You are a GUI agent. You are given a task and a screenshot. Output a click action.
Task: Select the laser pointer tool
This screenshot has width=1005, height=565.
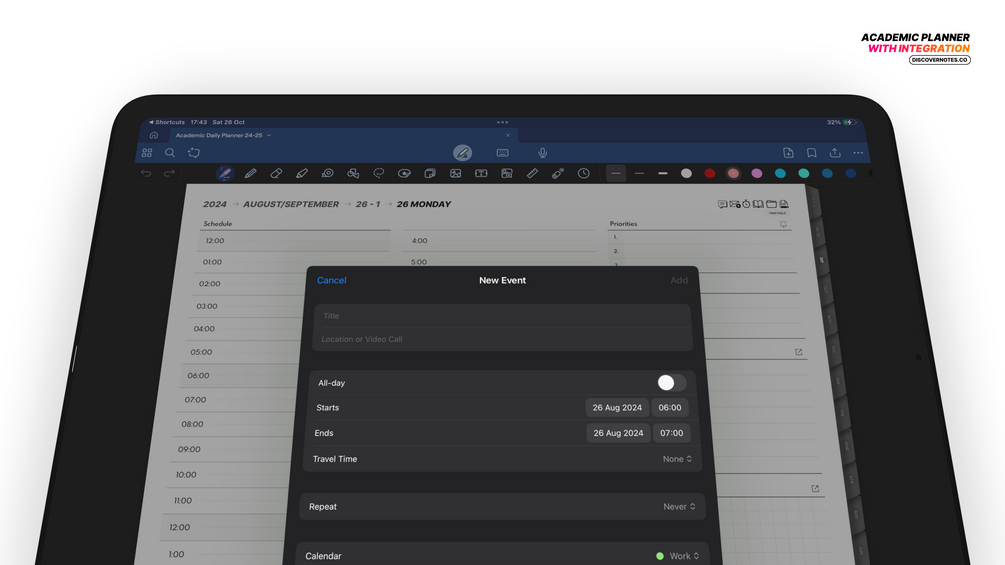coord(558,173)
